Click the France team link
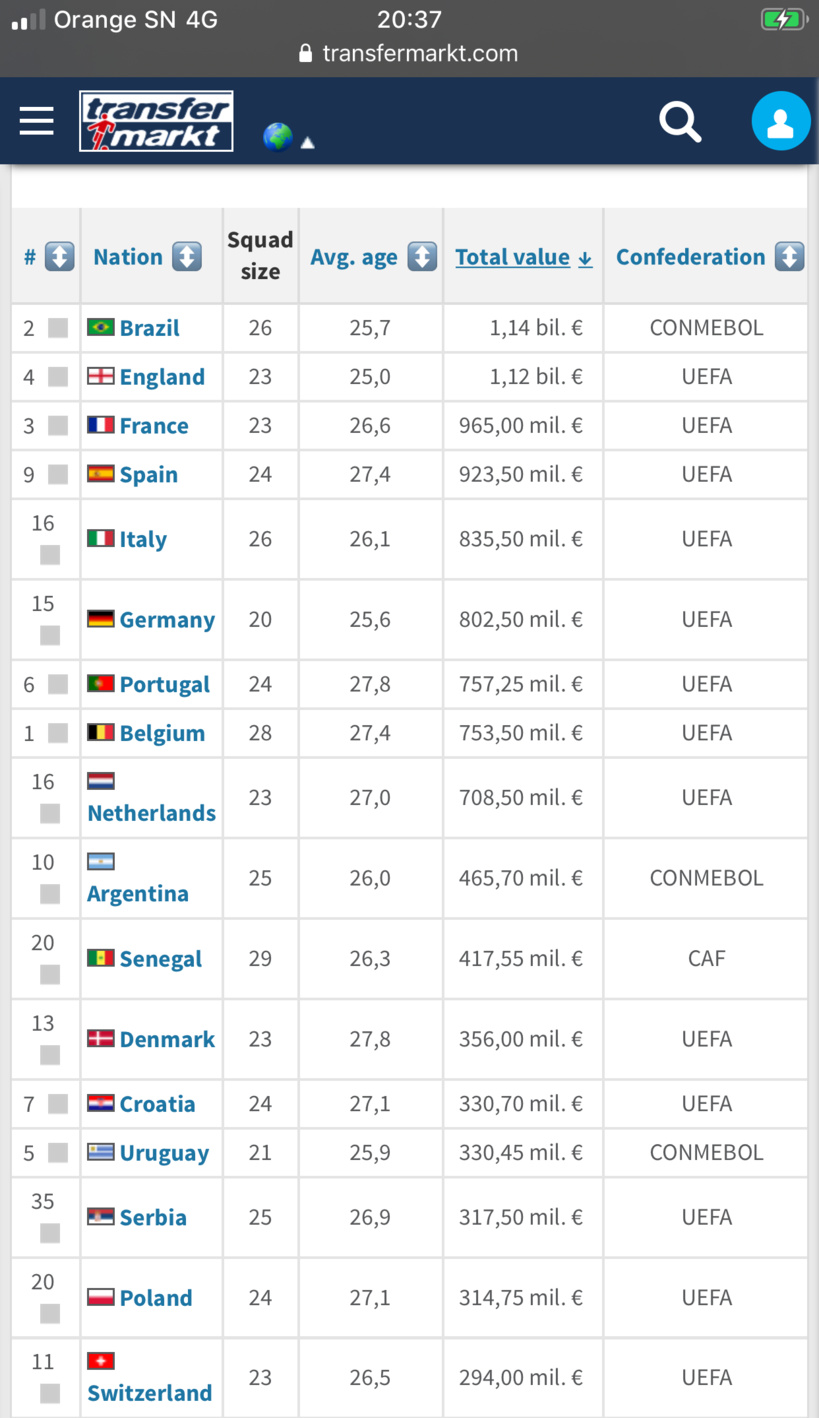 (153, 425)
